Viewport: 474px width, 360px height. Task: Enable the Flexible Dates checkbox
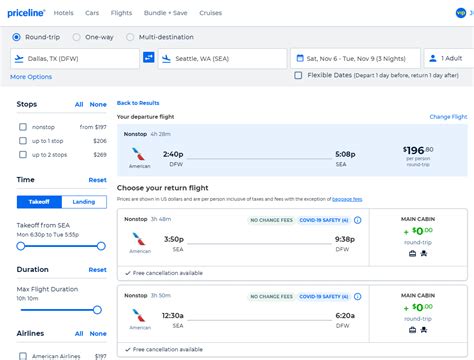[298, 75]
